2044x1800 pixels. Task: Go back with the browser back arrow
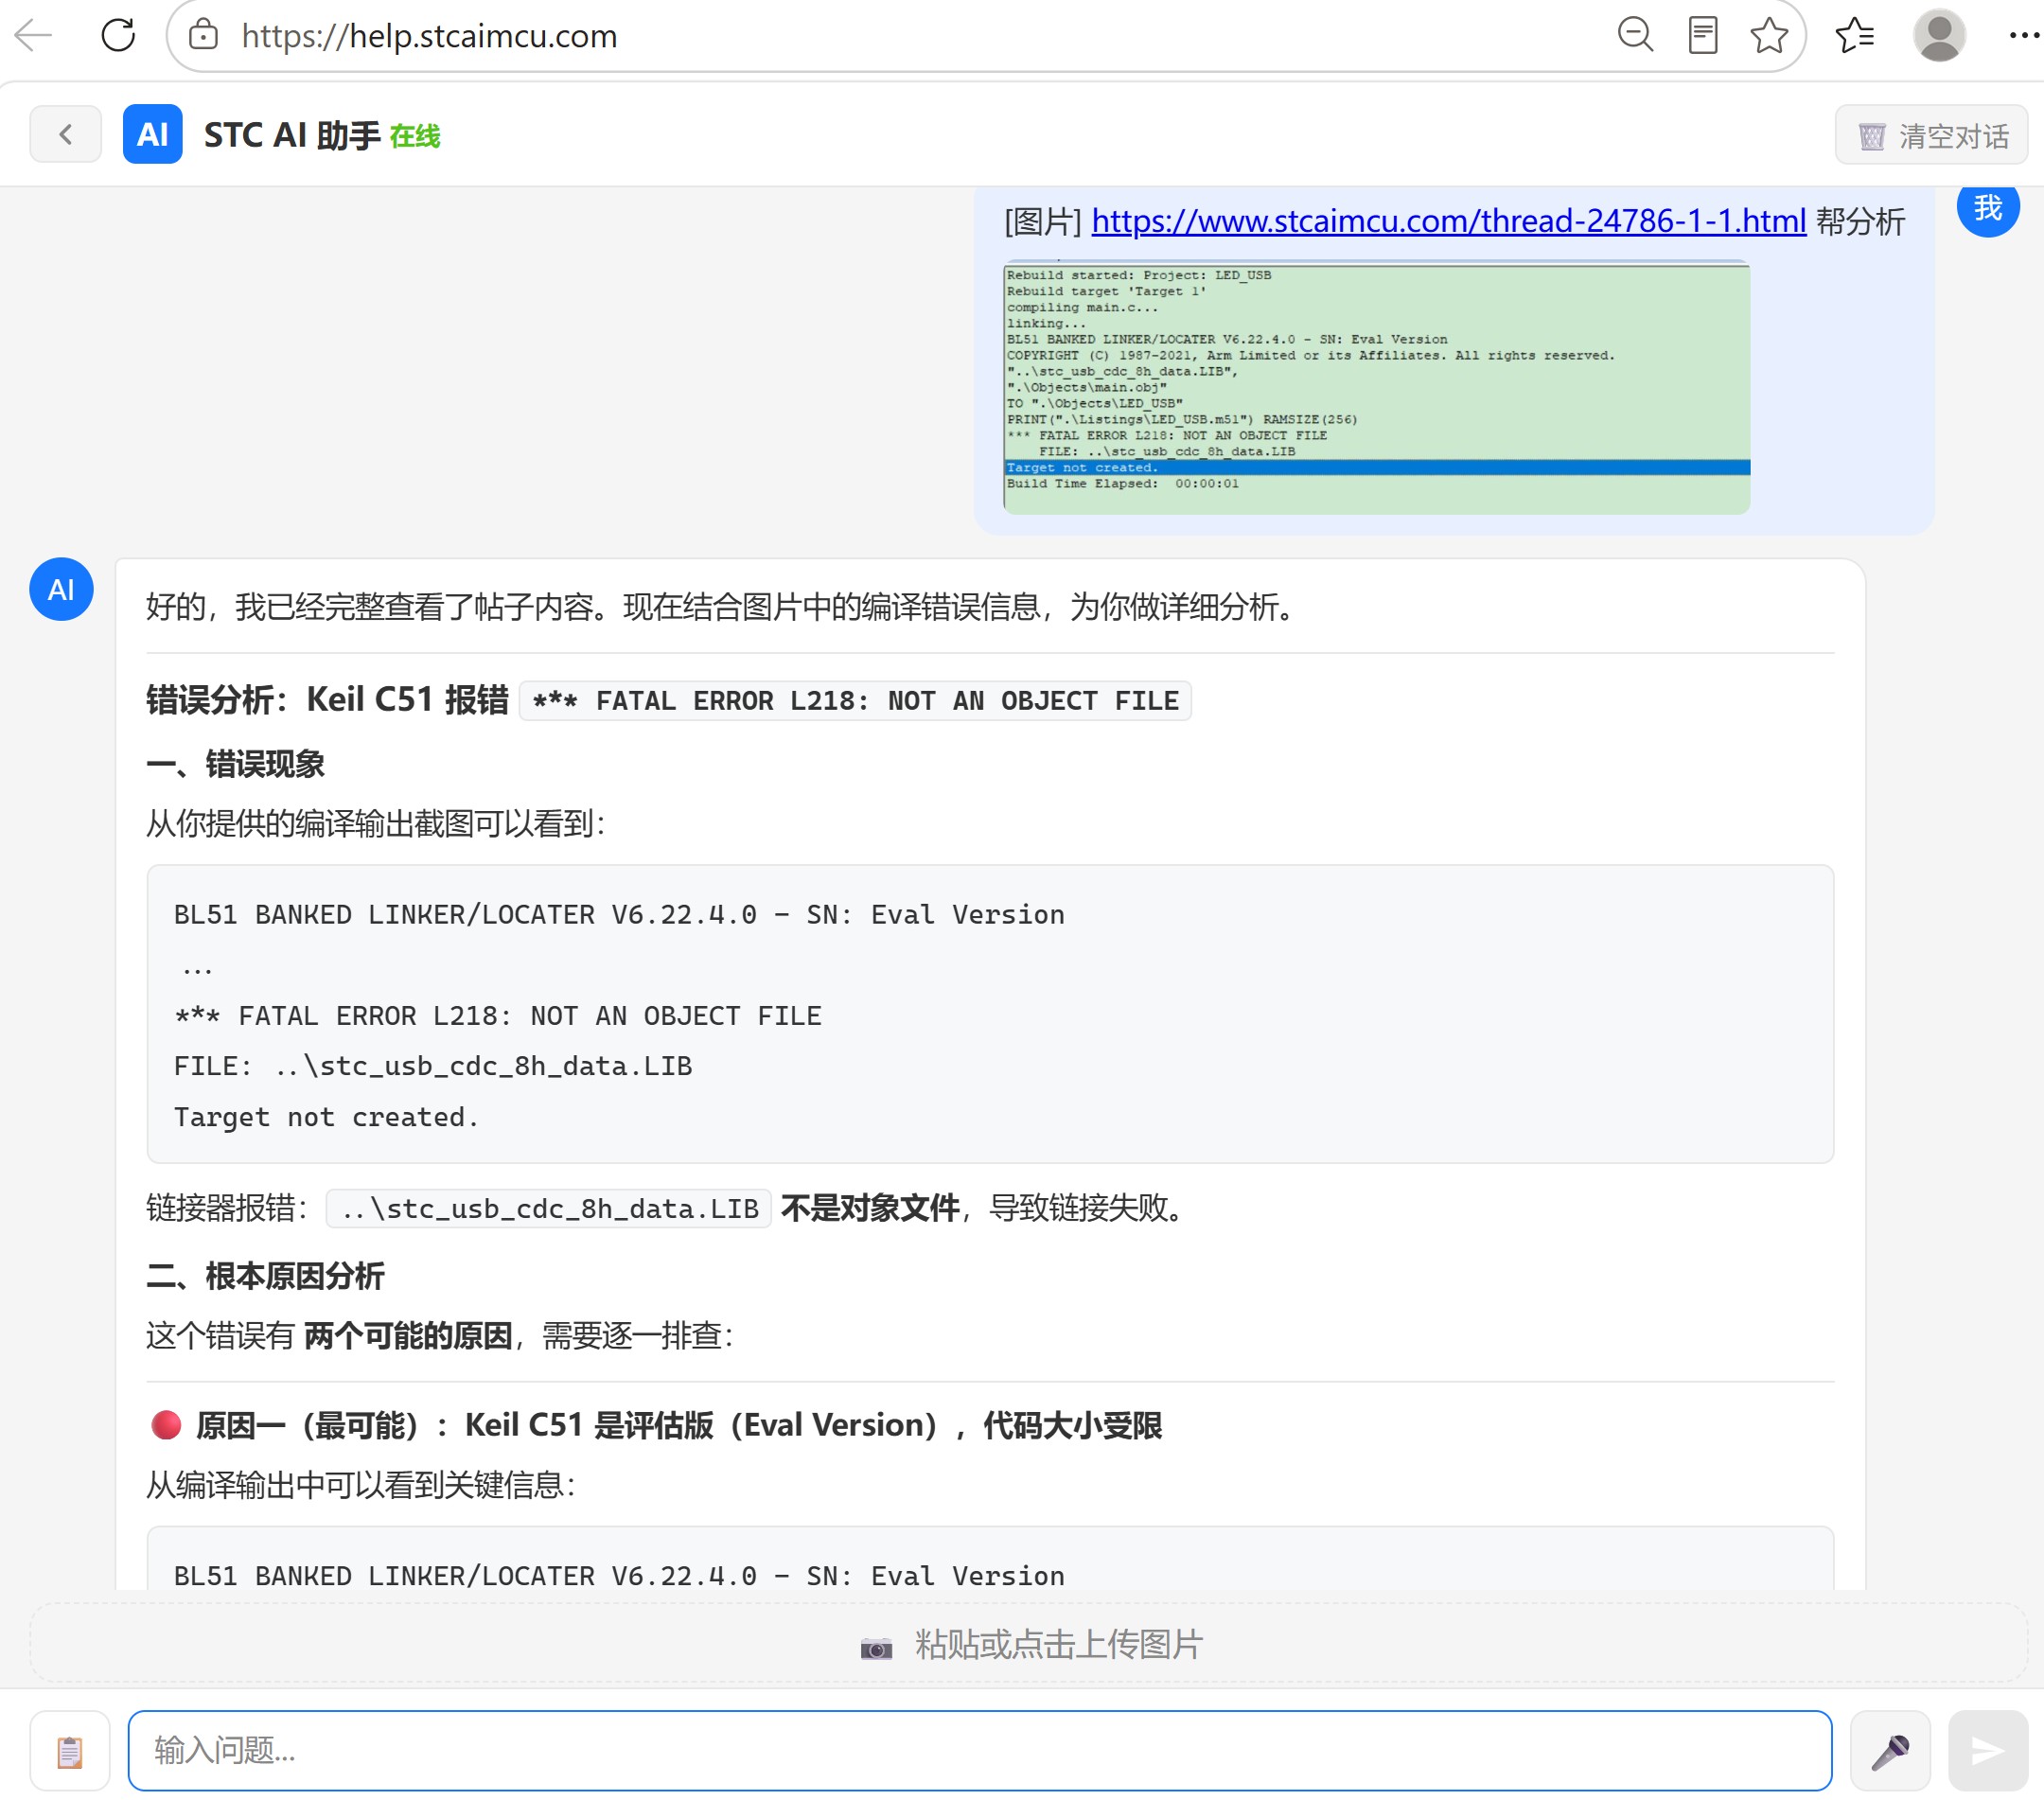pos(34,36)
